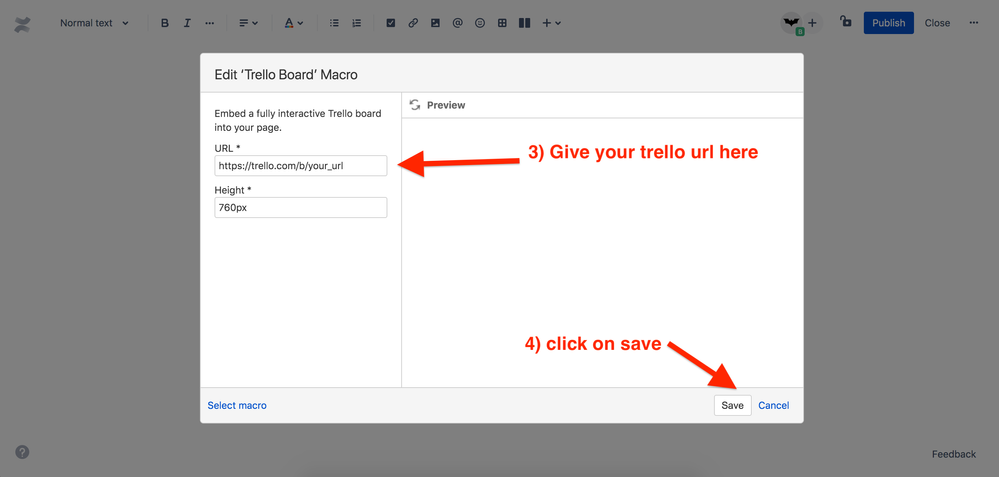Click the Trello URL input field
Screen dimensions: 999x477
(x=301, y=166)
